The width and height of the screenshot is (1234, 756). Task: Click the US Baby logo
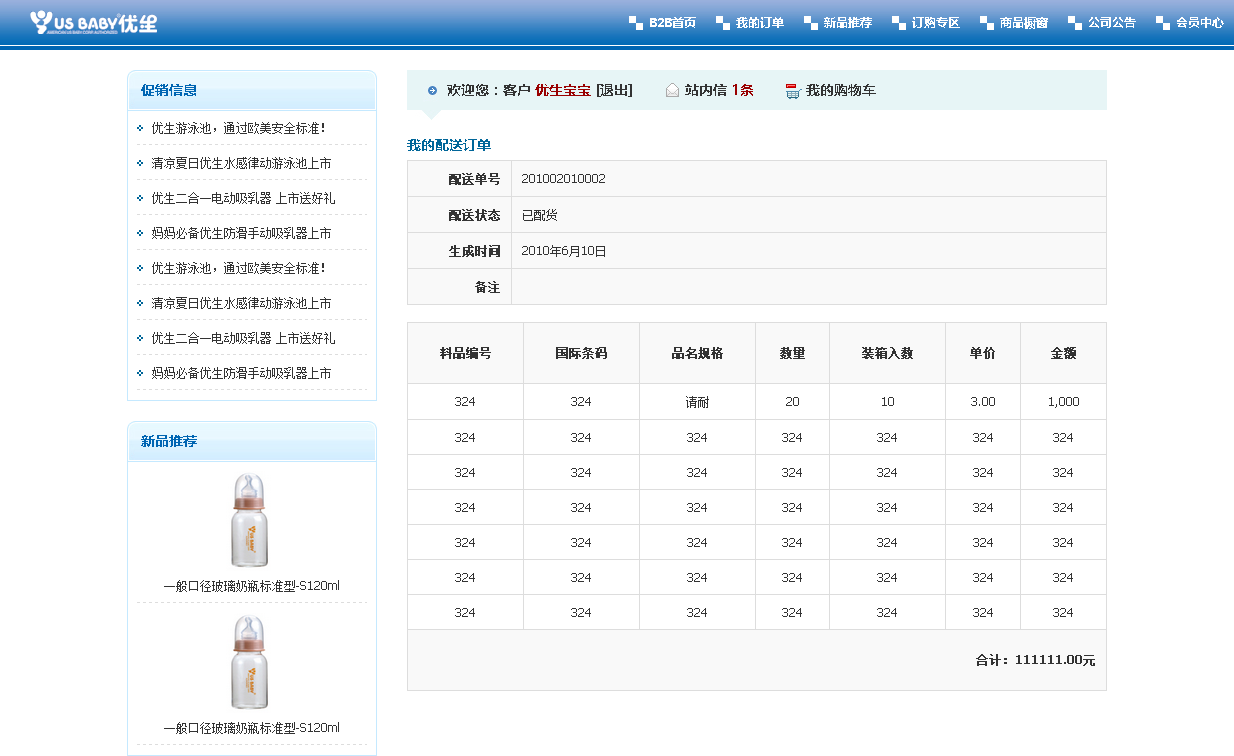(x=93, y=22)
